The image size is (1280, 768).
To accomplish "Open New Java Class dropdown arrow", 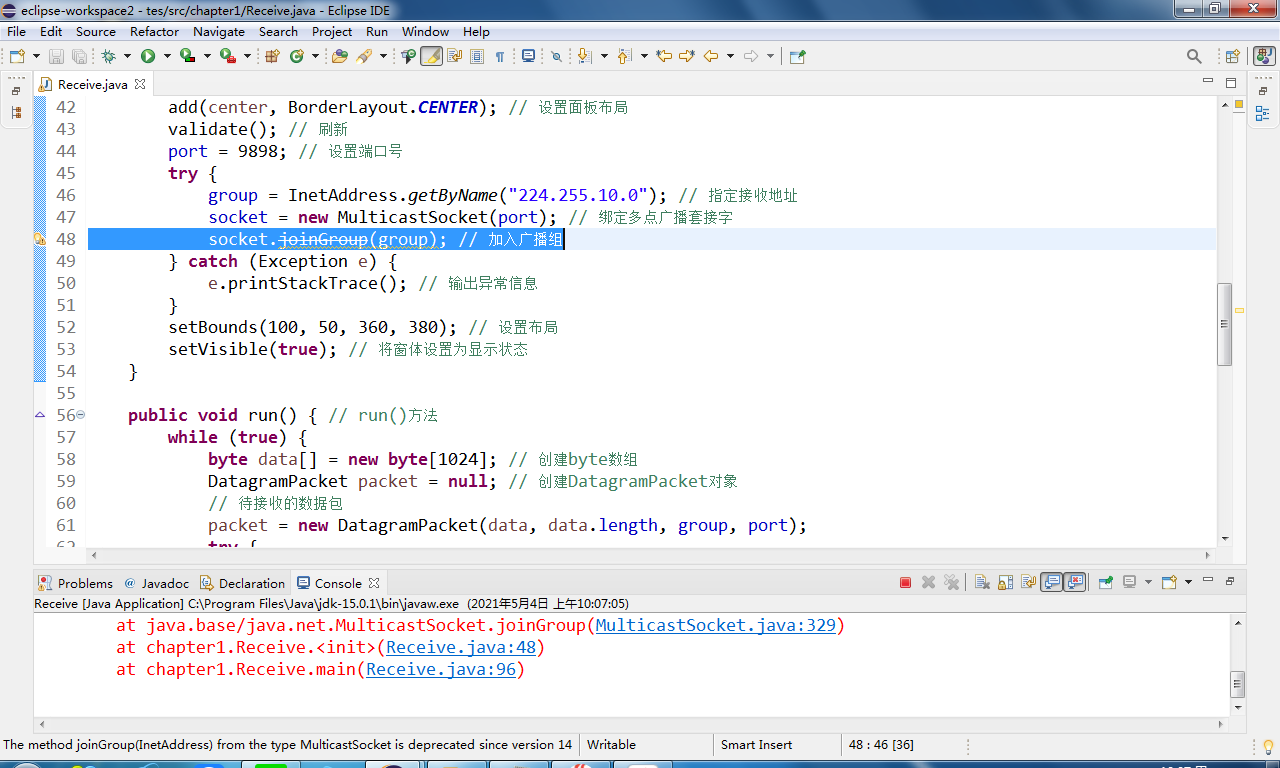I will pyautogui.click(x=315, y=56).
